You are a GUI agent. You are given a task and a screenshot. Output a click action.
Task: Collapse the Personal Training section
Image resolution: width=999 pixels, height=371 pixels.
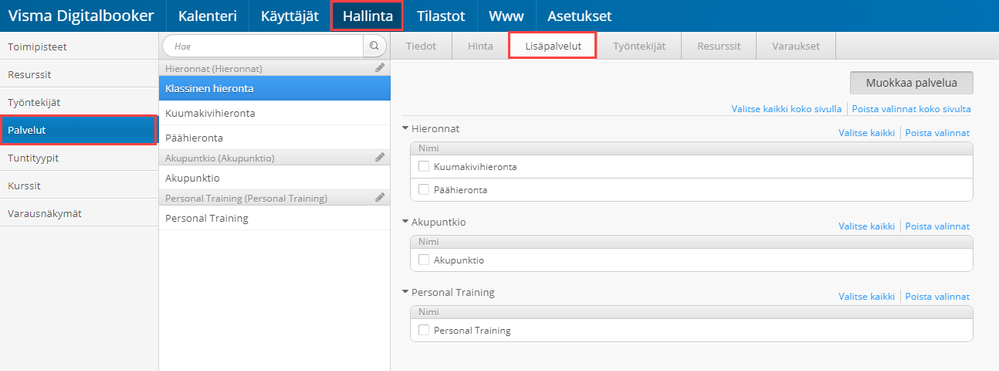click(x=406, y=292)
